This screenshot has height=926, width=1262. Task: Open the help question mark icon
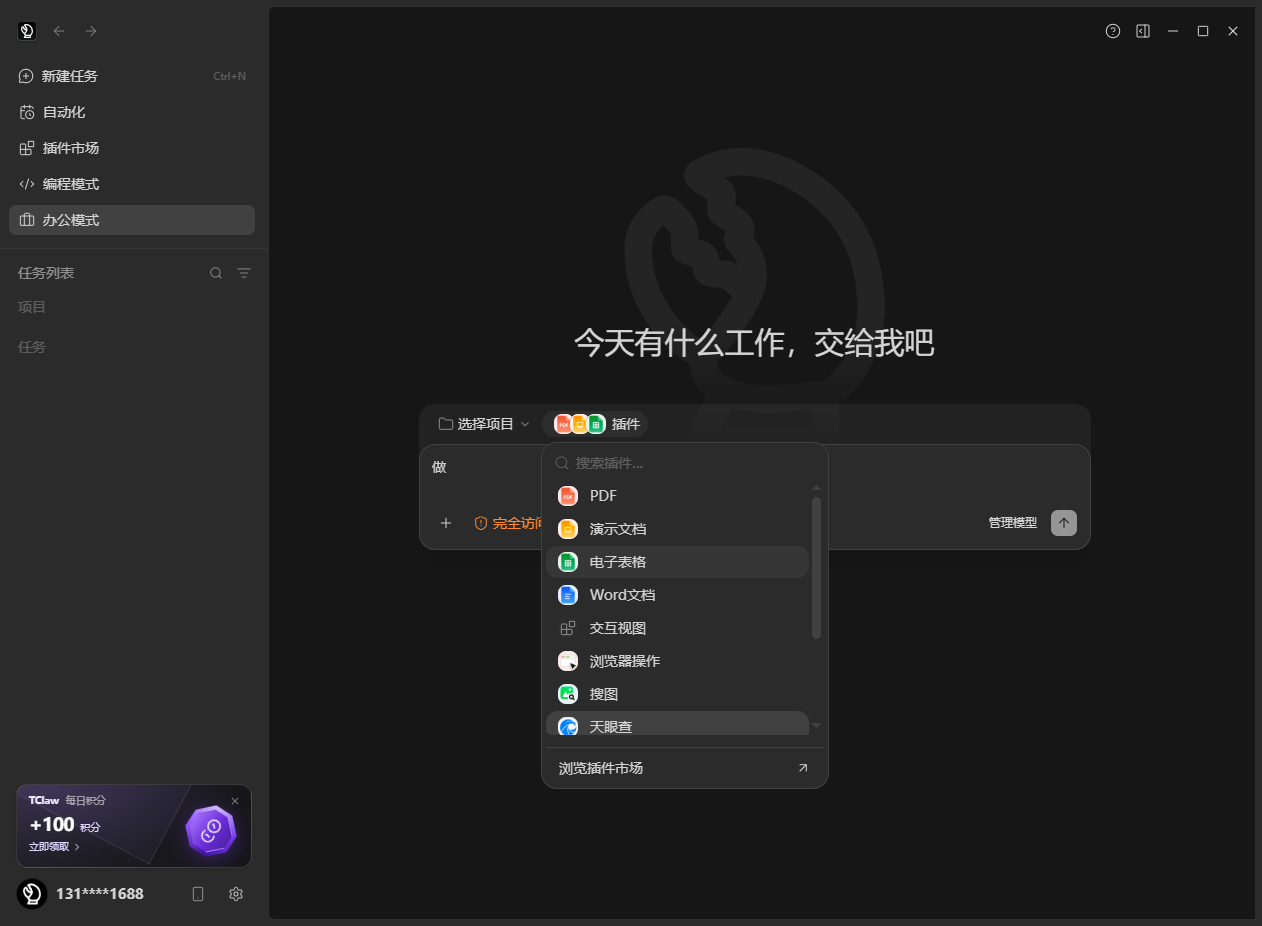(x=1113, y=31)
